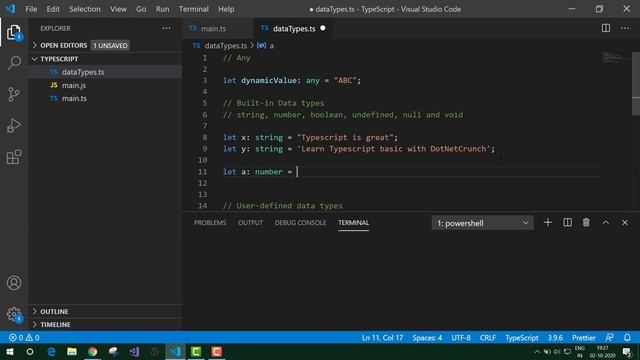Open Visual Studio from taskbar

[134, 351]
